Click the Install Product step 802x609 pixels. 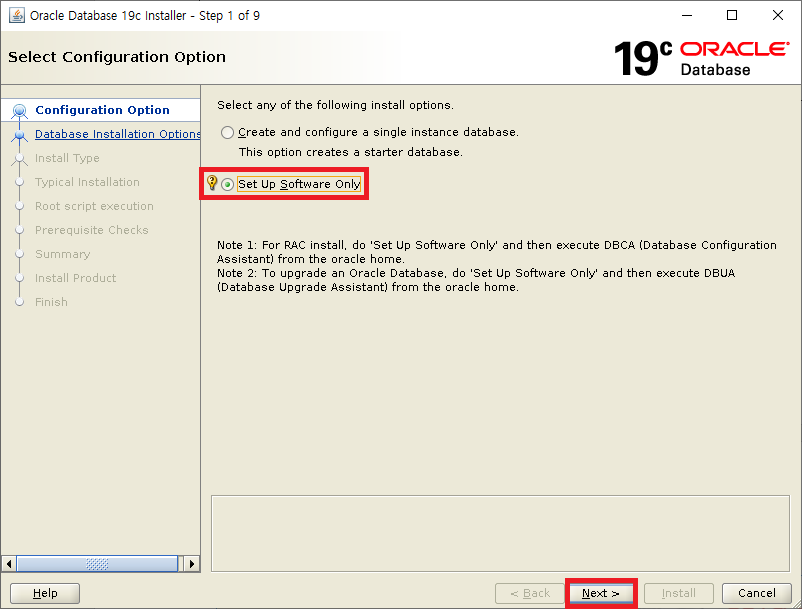pos(75,278)
